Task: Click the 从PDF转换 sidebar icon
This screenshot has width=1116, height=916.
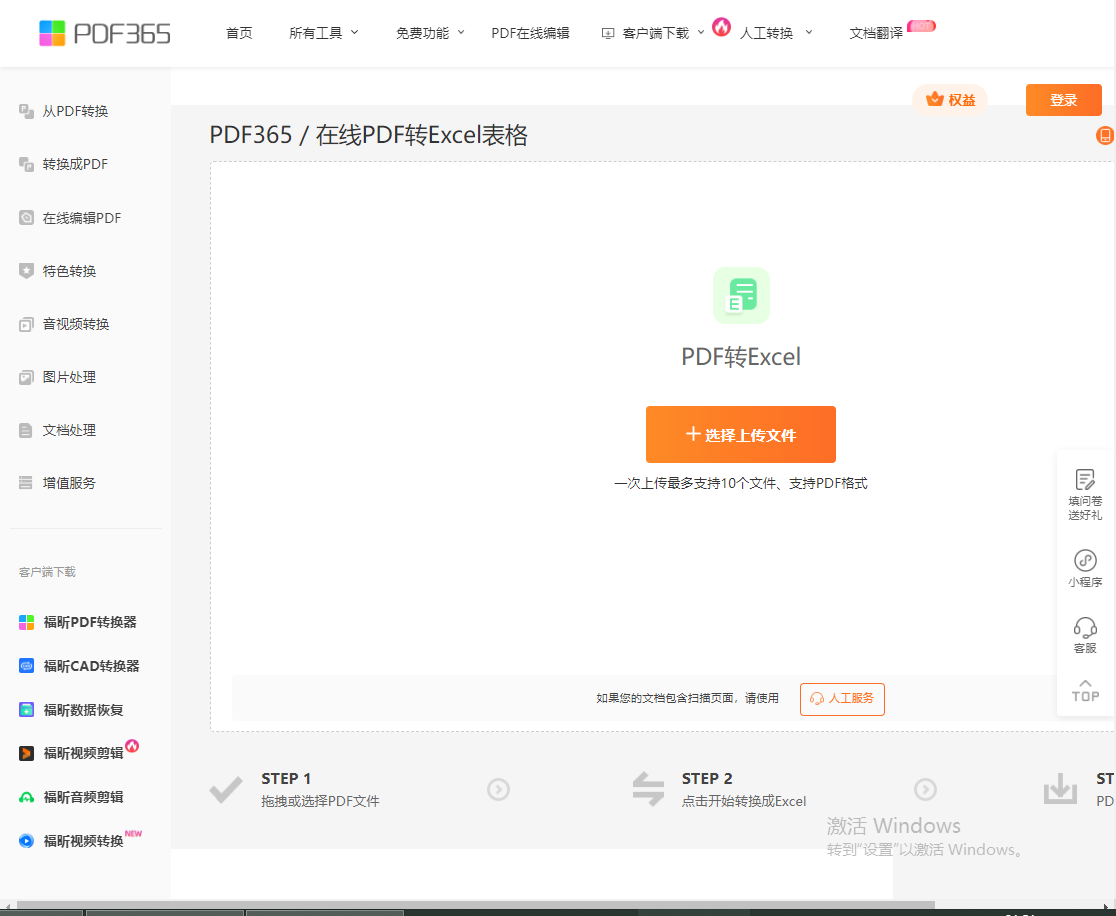Action: (26, 111)
